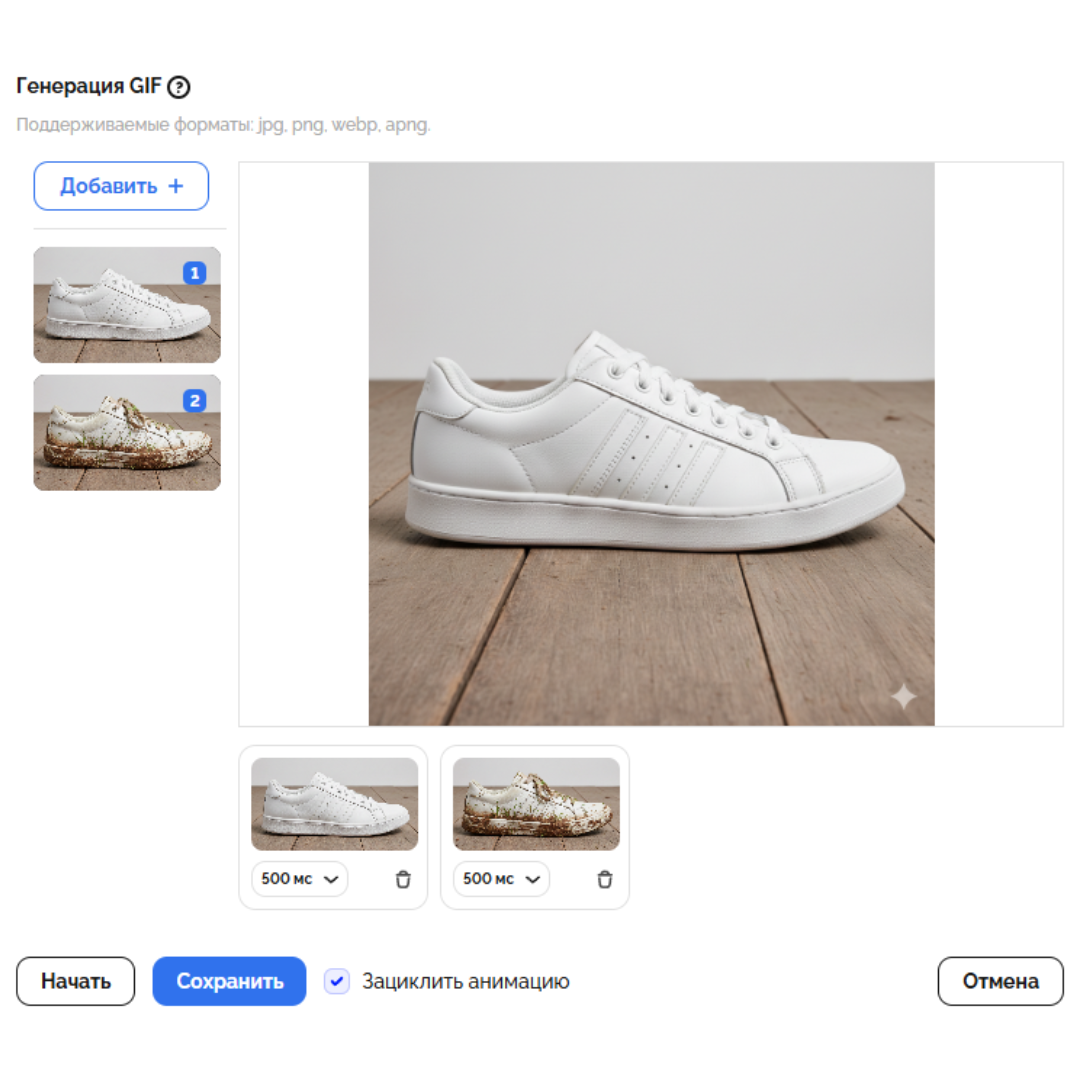Click the Зациклить анимацию label text
1080x1080 pixels.
(466, 981)
